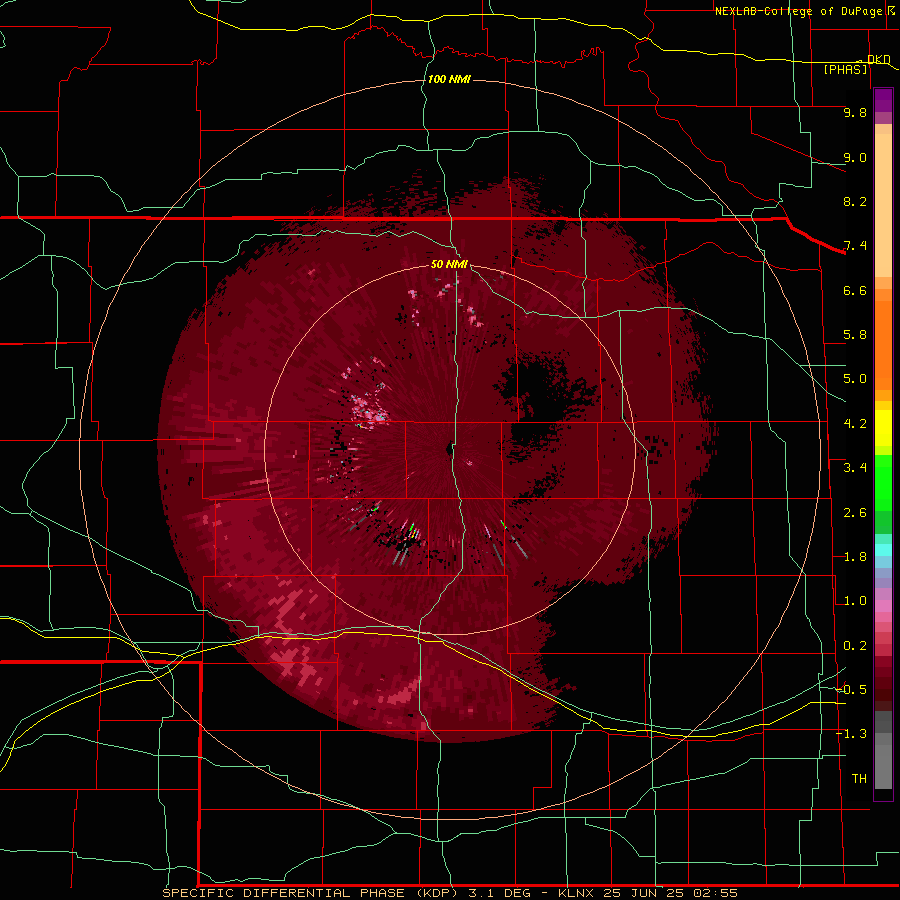Pick the bright green color bar segment
Screen dimensions: 900x900
pyautogui.click(x=883, y=482)
